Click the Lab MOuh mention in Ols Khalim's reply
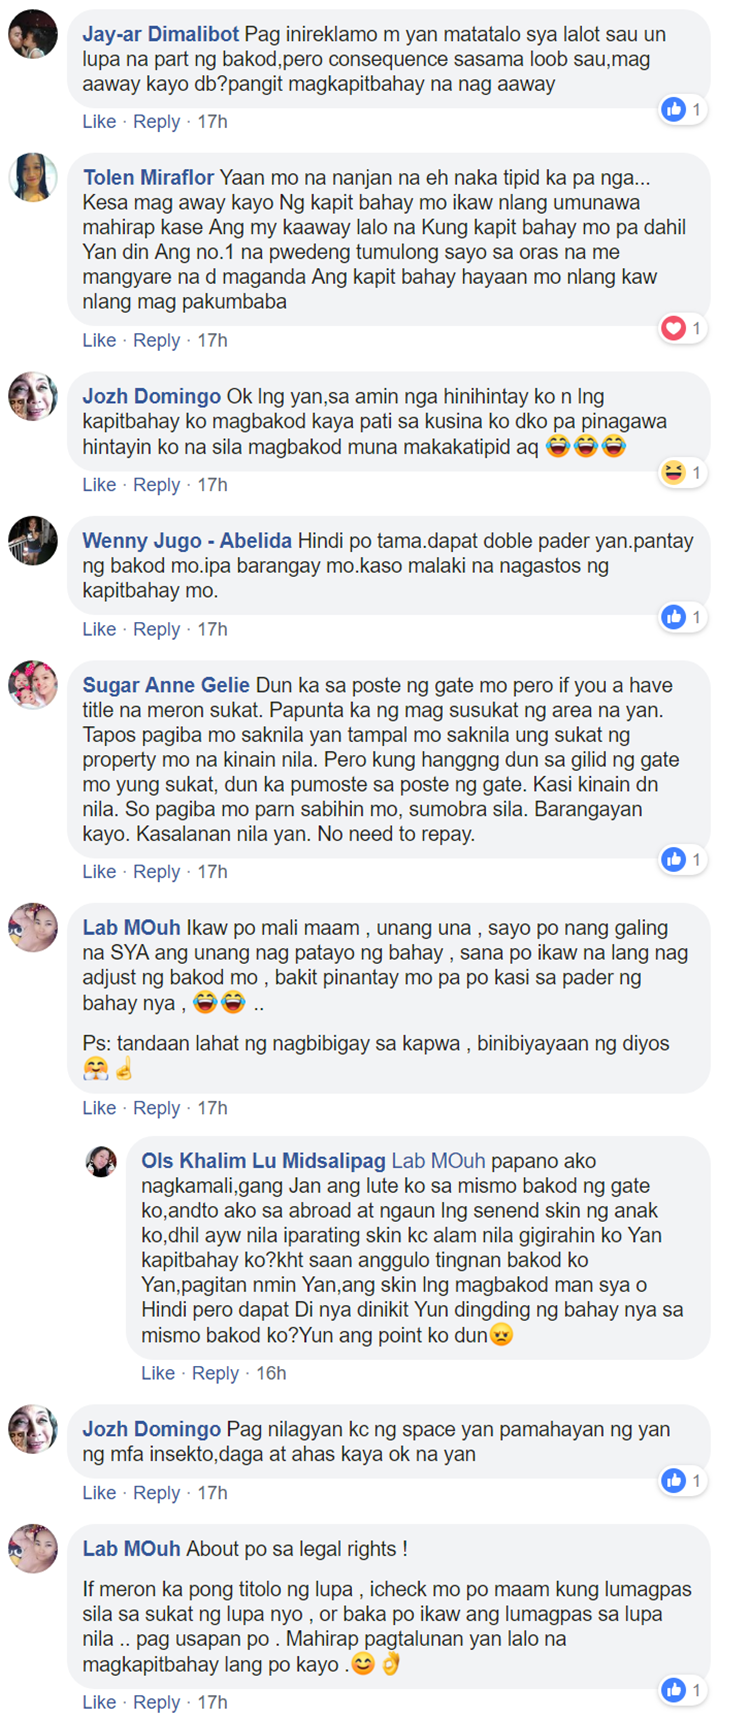Image resolution: width=750 pixels, height=1719 pixels. pyautogui.click(x=438, y=1161)
